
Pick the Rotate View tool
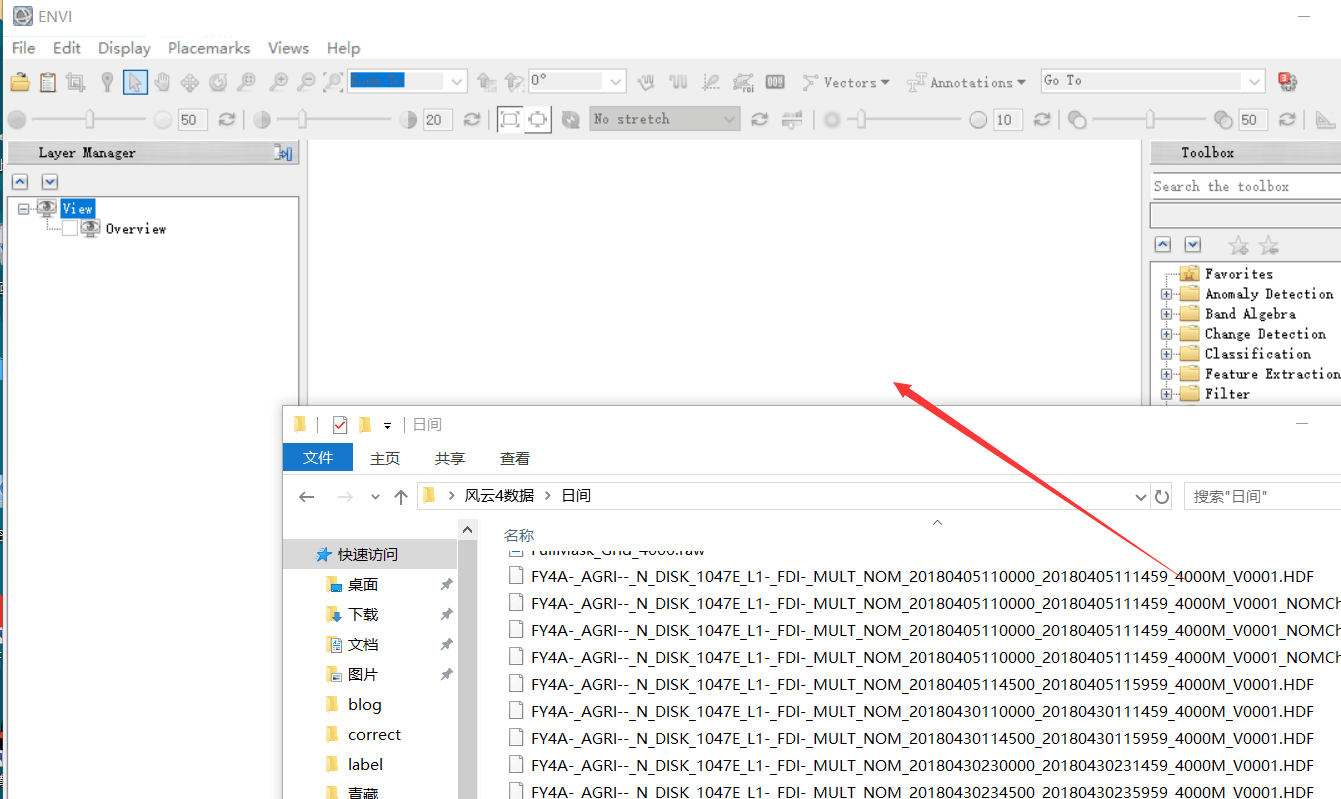point(218,82)
